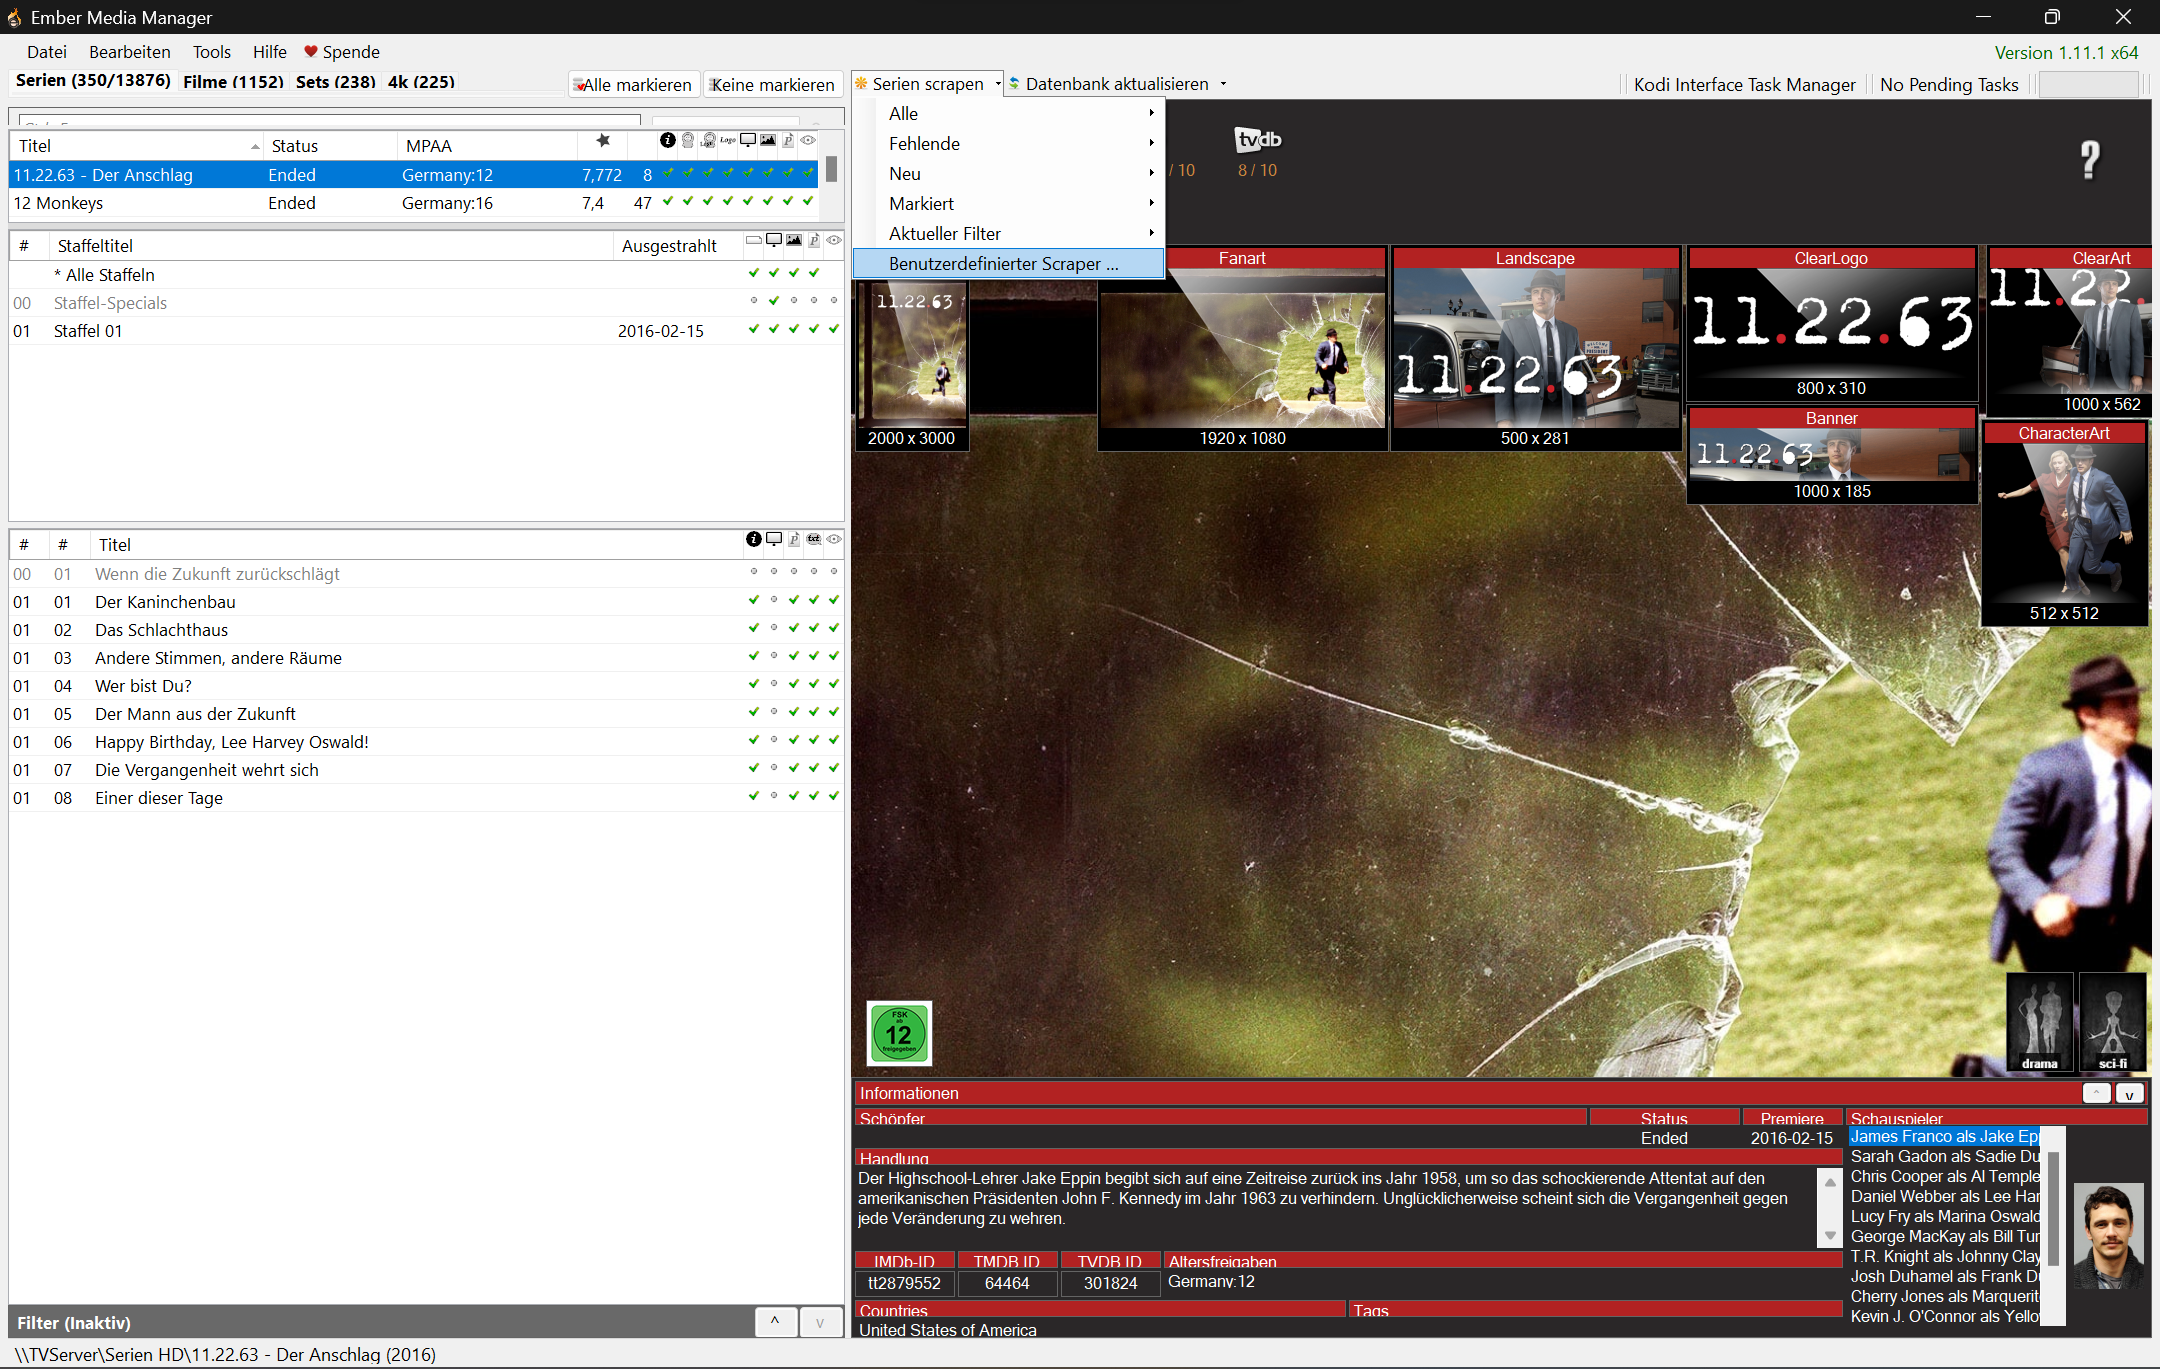Select Benutzerdefinierter Scraper menu entry
Image resolution: width=2160 pixels, height=1369 pixels.
pos(1008,264)
